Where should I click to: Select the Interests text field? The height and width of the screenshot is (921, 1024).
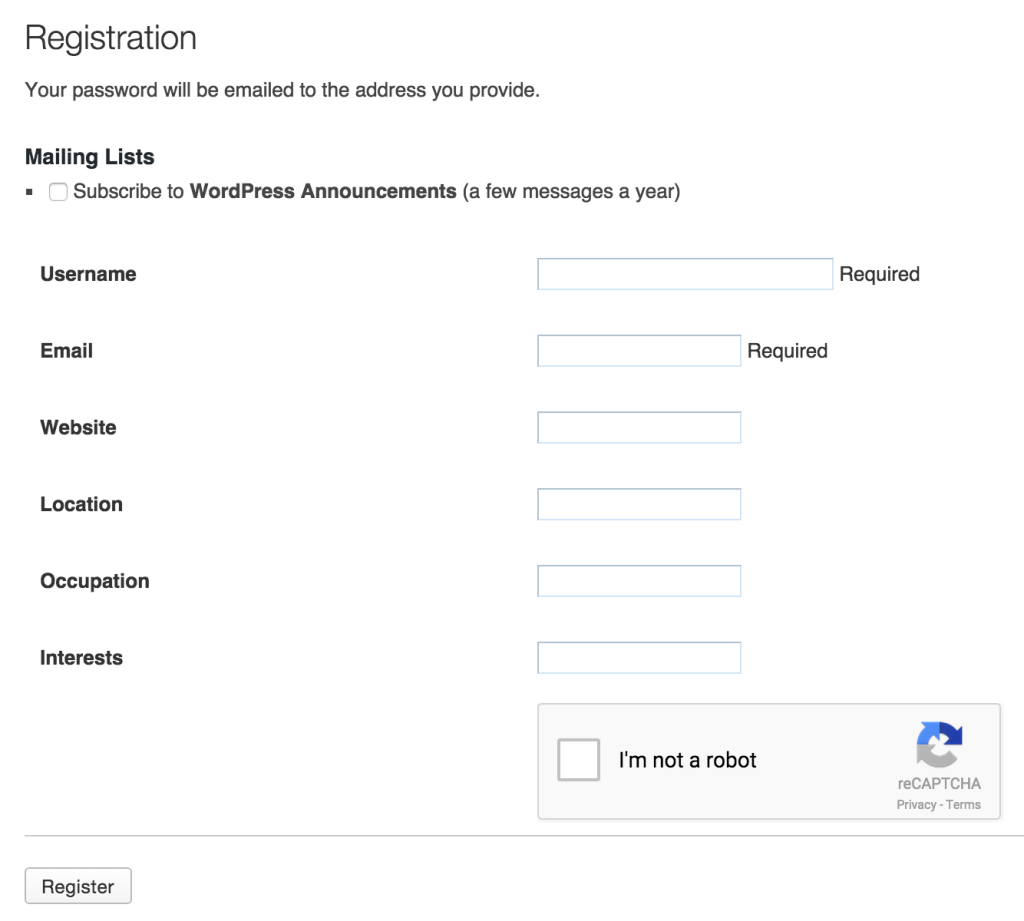639,658
